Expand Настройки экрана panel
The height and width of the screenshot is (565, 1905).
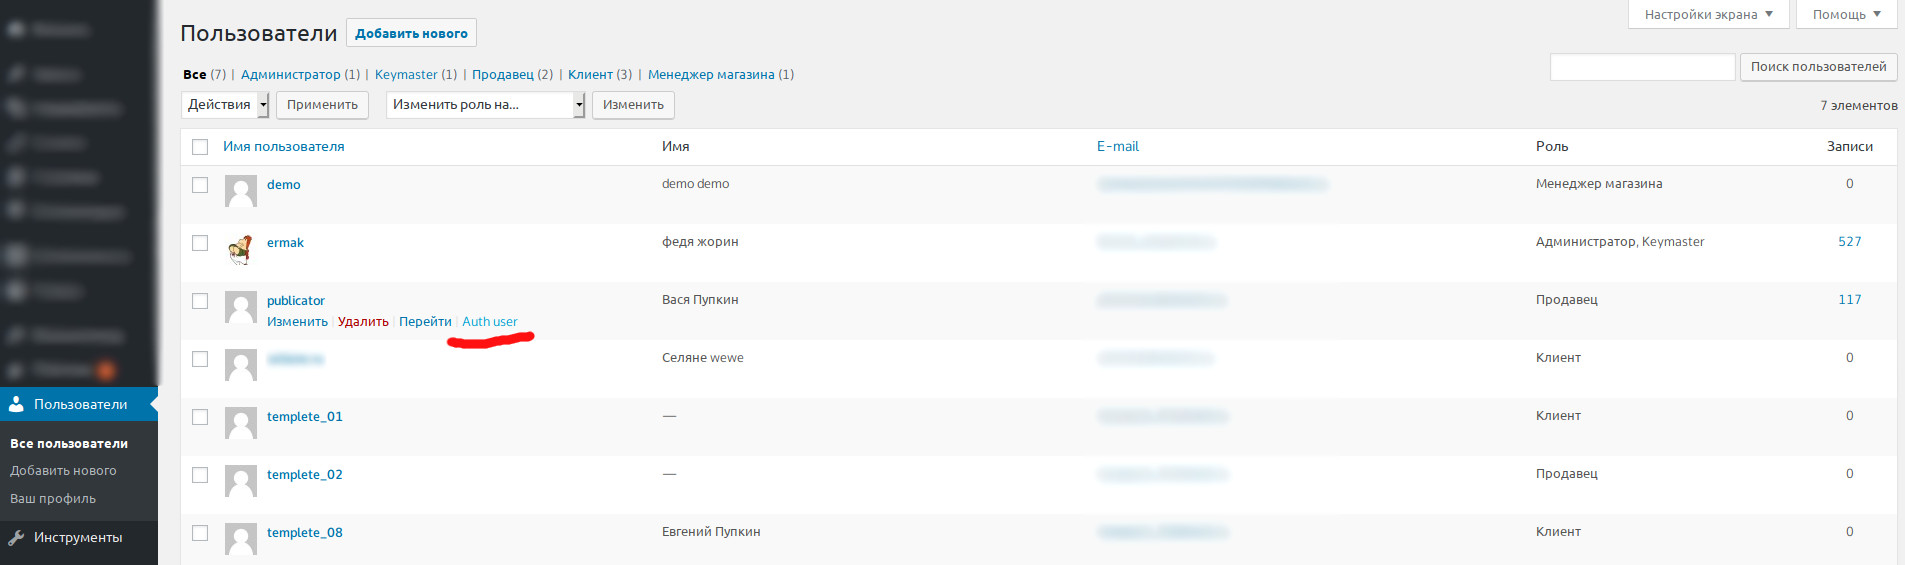tap(1709, 14)
